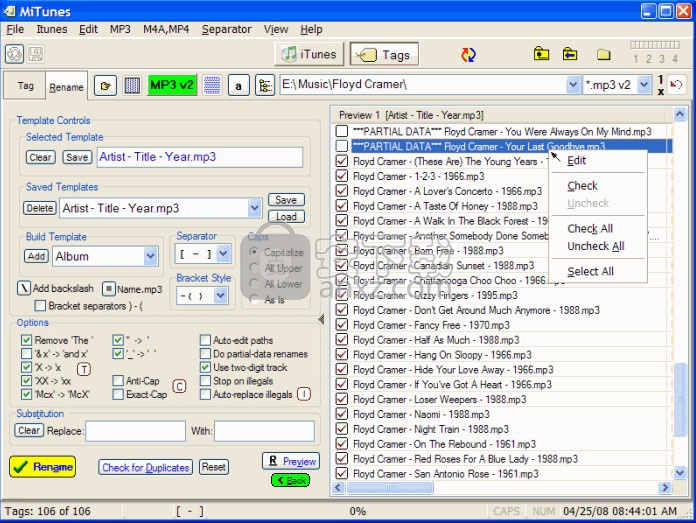Open the *.mp3 v2 file filter dropdown

point(644,84)
